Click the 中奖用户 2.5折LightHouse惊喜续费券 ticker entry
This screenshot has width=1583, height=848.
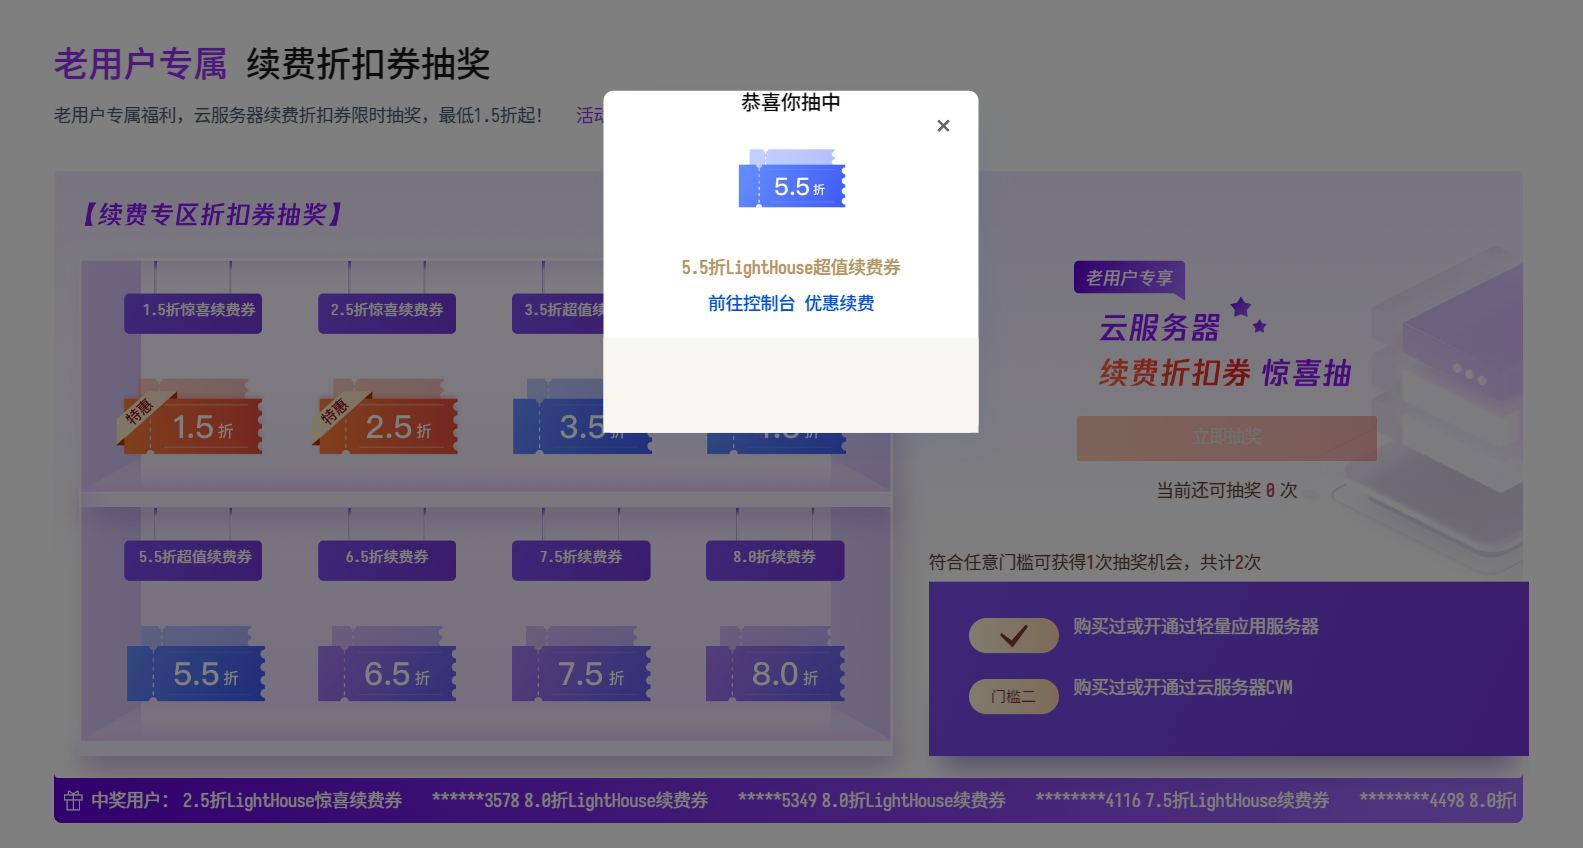246,801
